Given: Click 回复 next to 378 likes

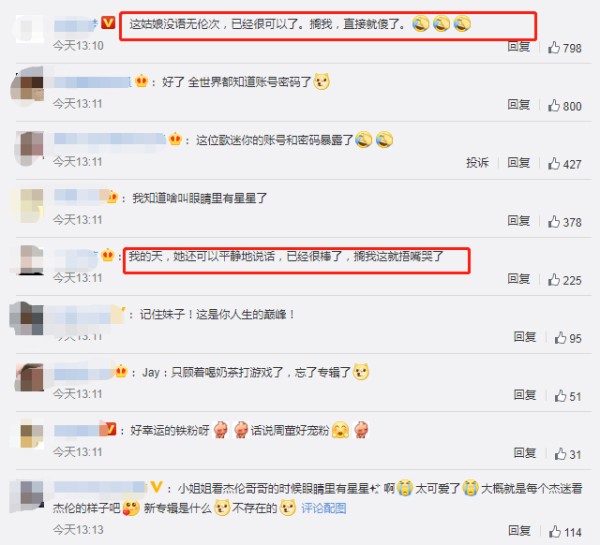Looking at the screenshot, I should (x=518, y=221).
